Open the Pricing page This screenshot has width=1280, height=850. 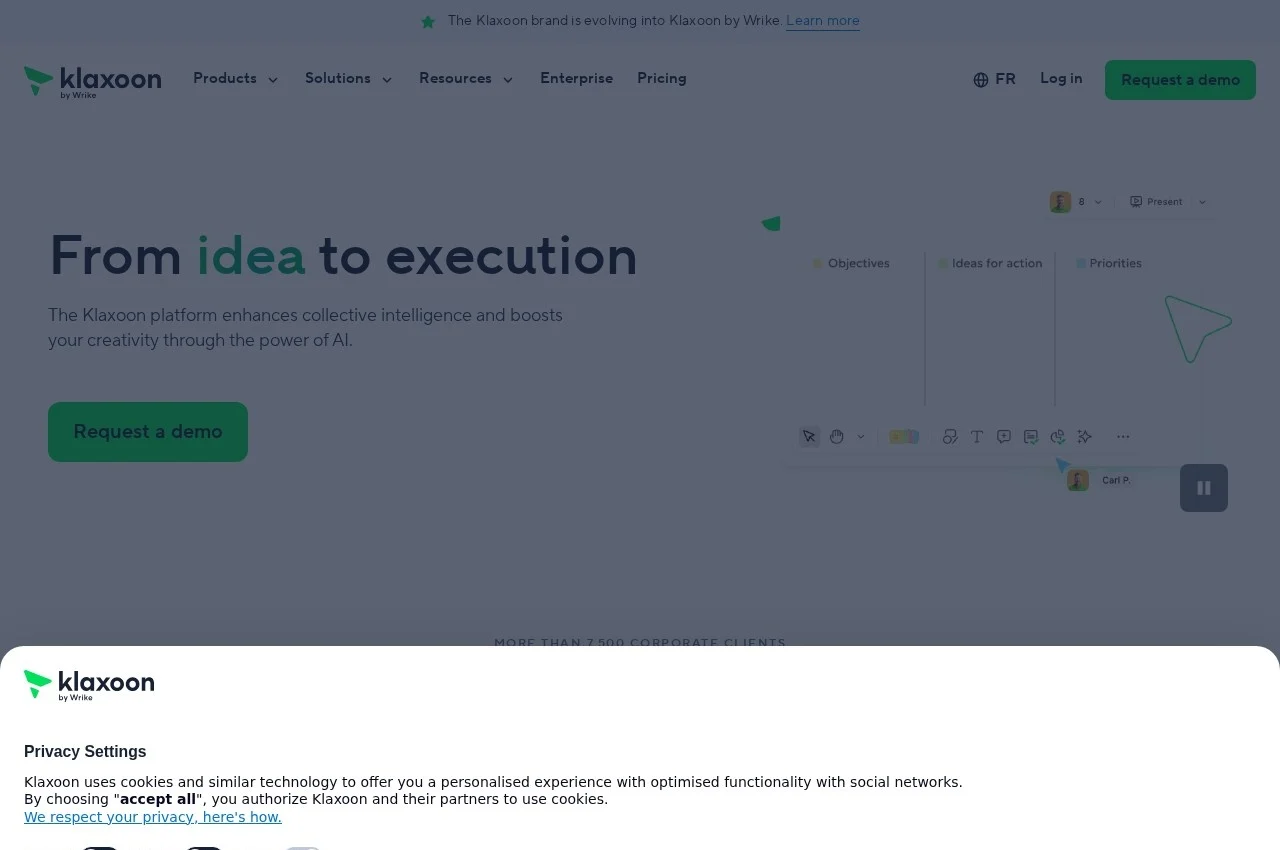[662, 79]
